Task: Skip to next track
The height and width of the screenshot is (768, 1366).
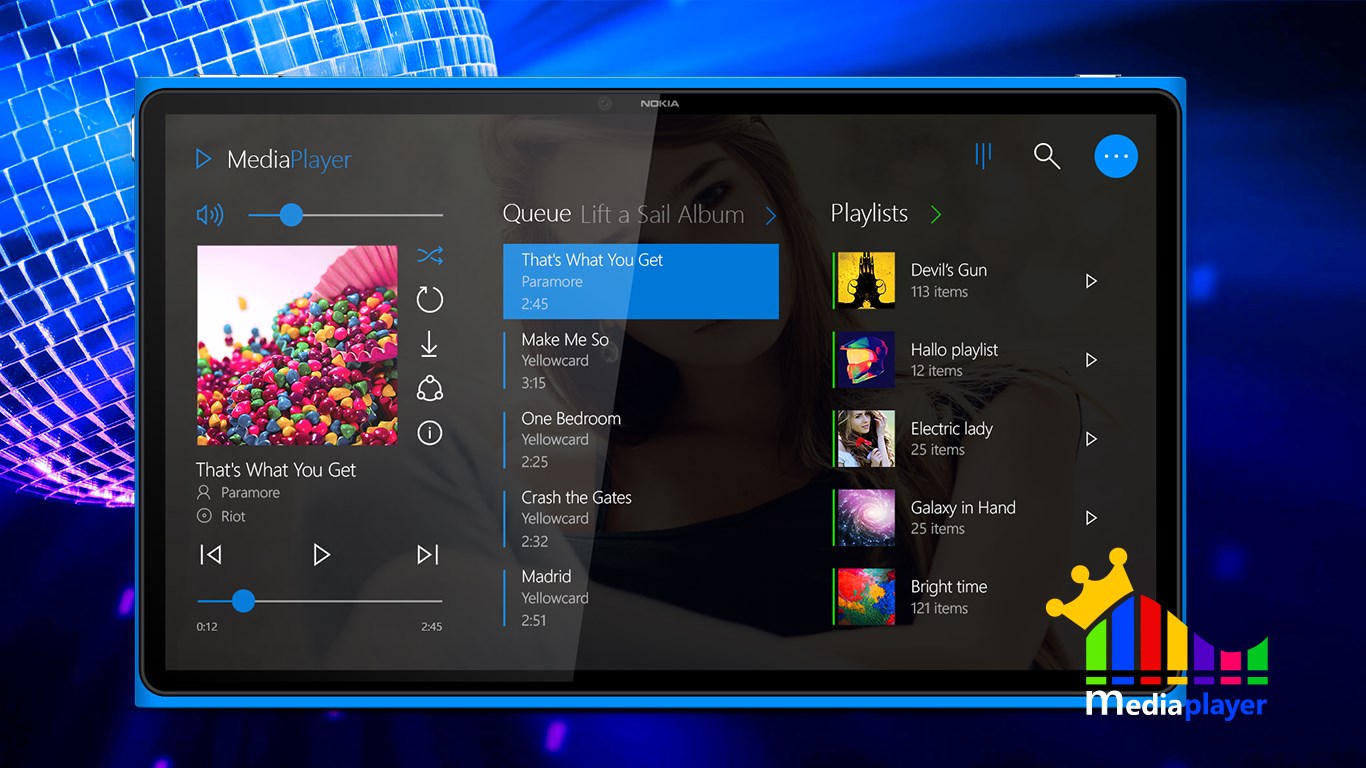Action: tap(428, 554)
